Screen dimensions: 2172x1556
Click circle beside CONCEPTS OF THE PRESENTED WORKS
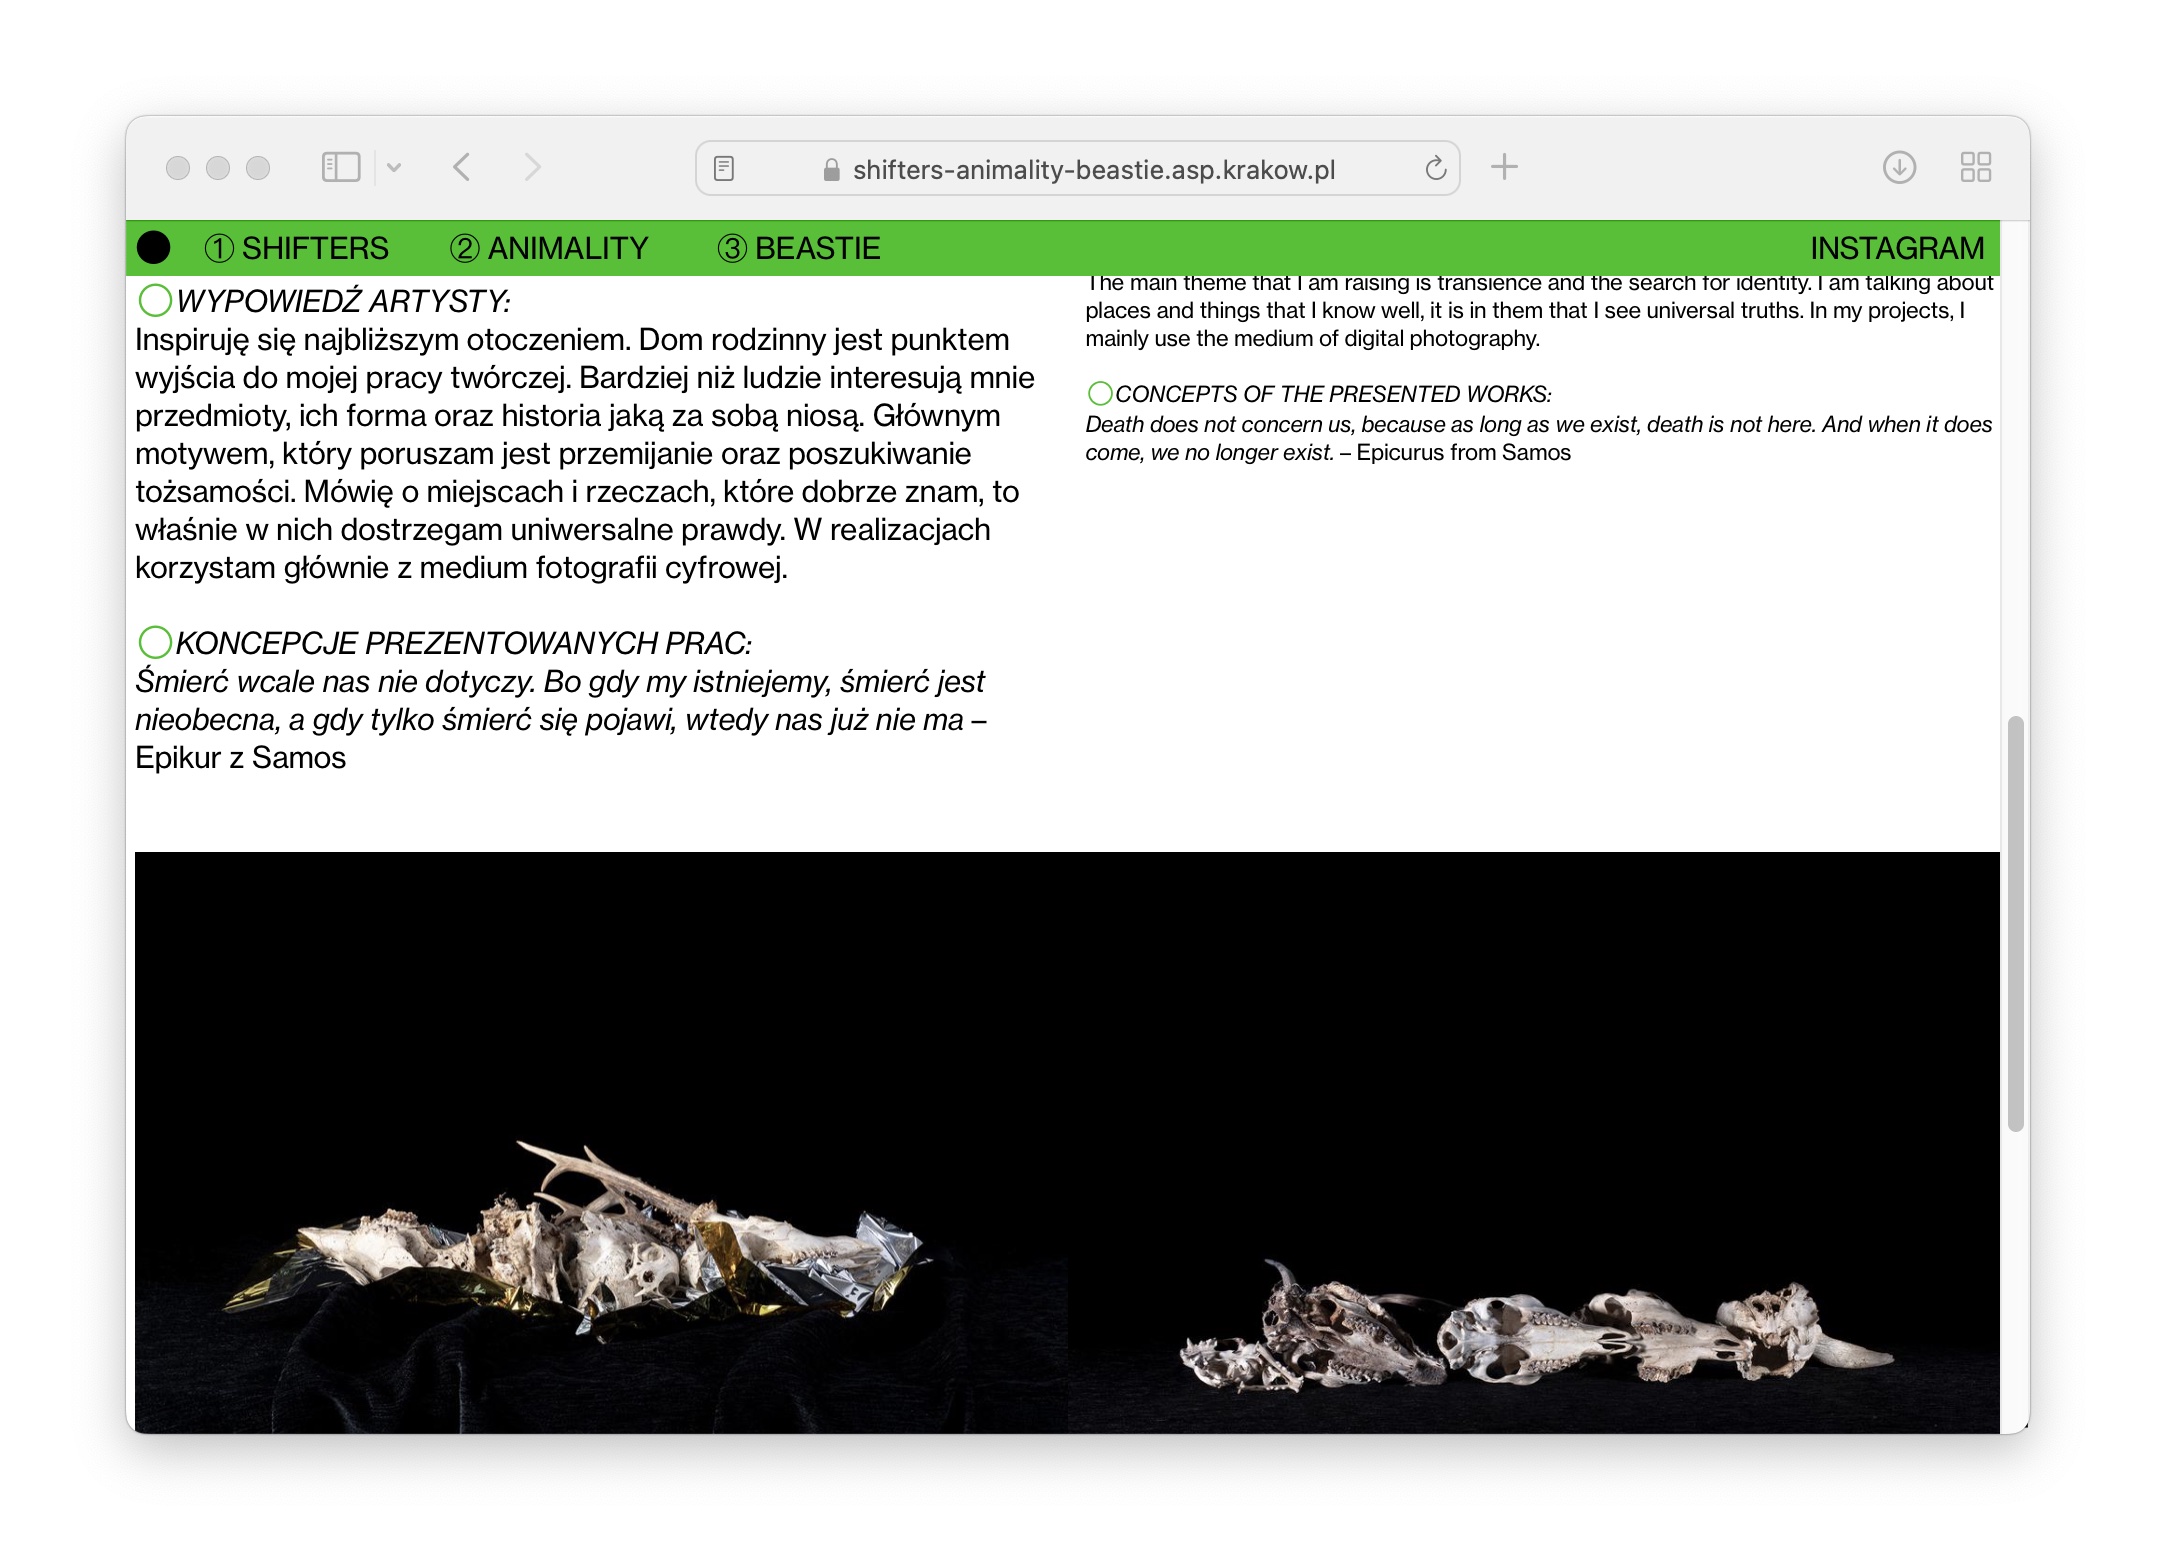(x=1099, y=393)
